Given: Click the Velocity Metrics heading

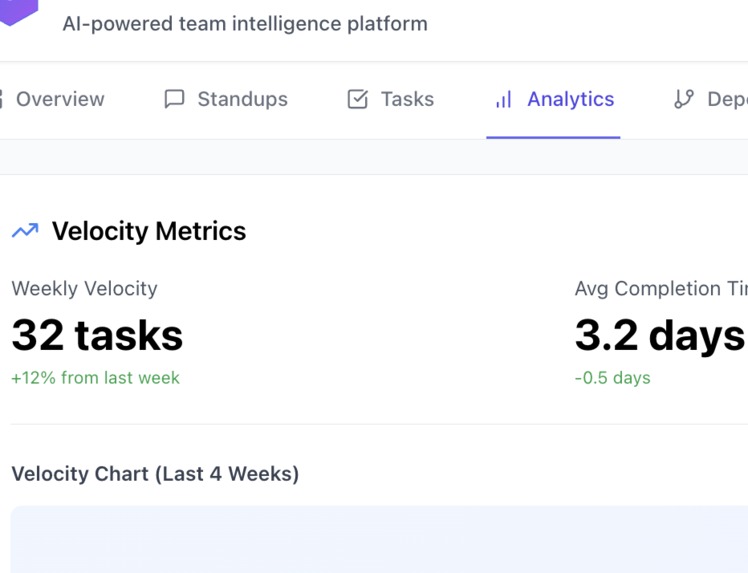Looking at the screenshot, I should [x=149, y=231].
